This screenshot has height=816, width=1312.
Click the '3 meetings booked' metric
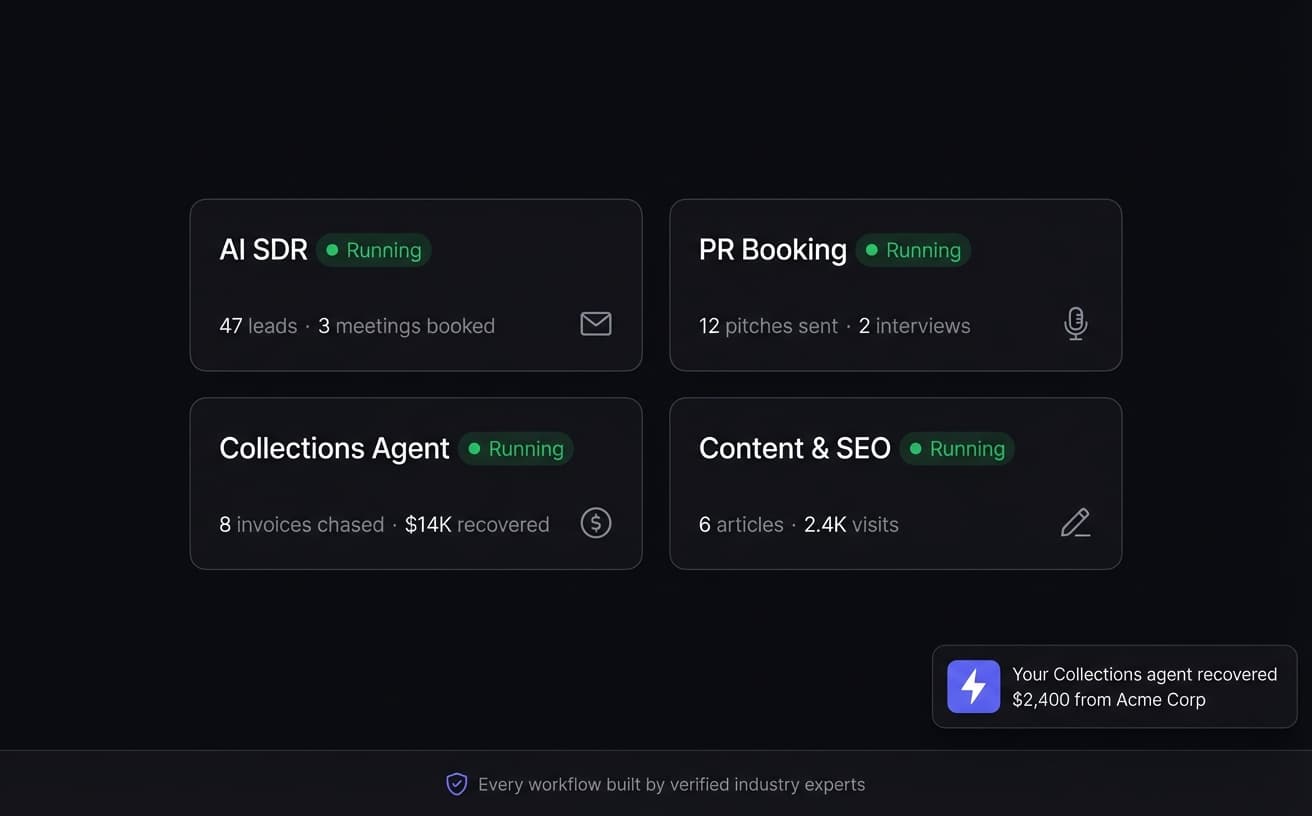point(407,326)
